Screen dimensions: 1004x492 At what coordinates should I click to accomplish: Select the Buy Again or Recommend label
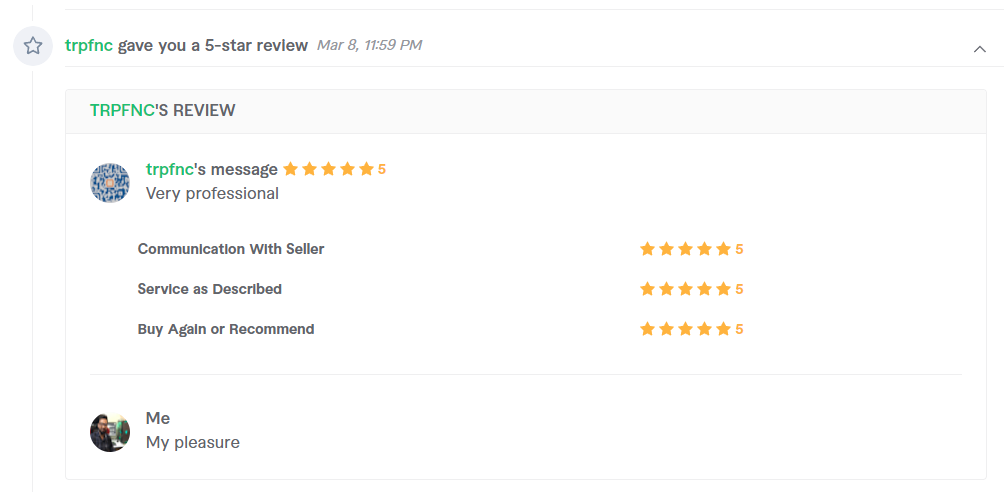pyautogui.click(x=226, y=329)
